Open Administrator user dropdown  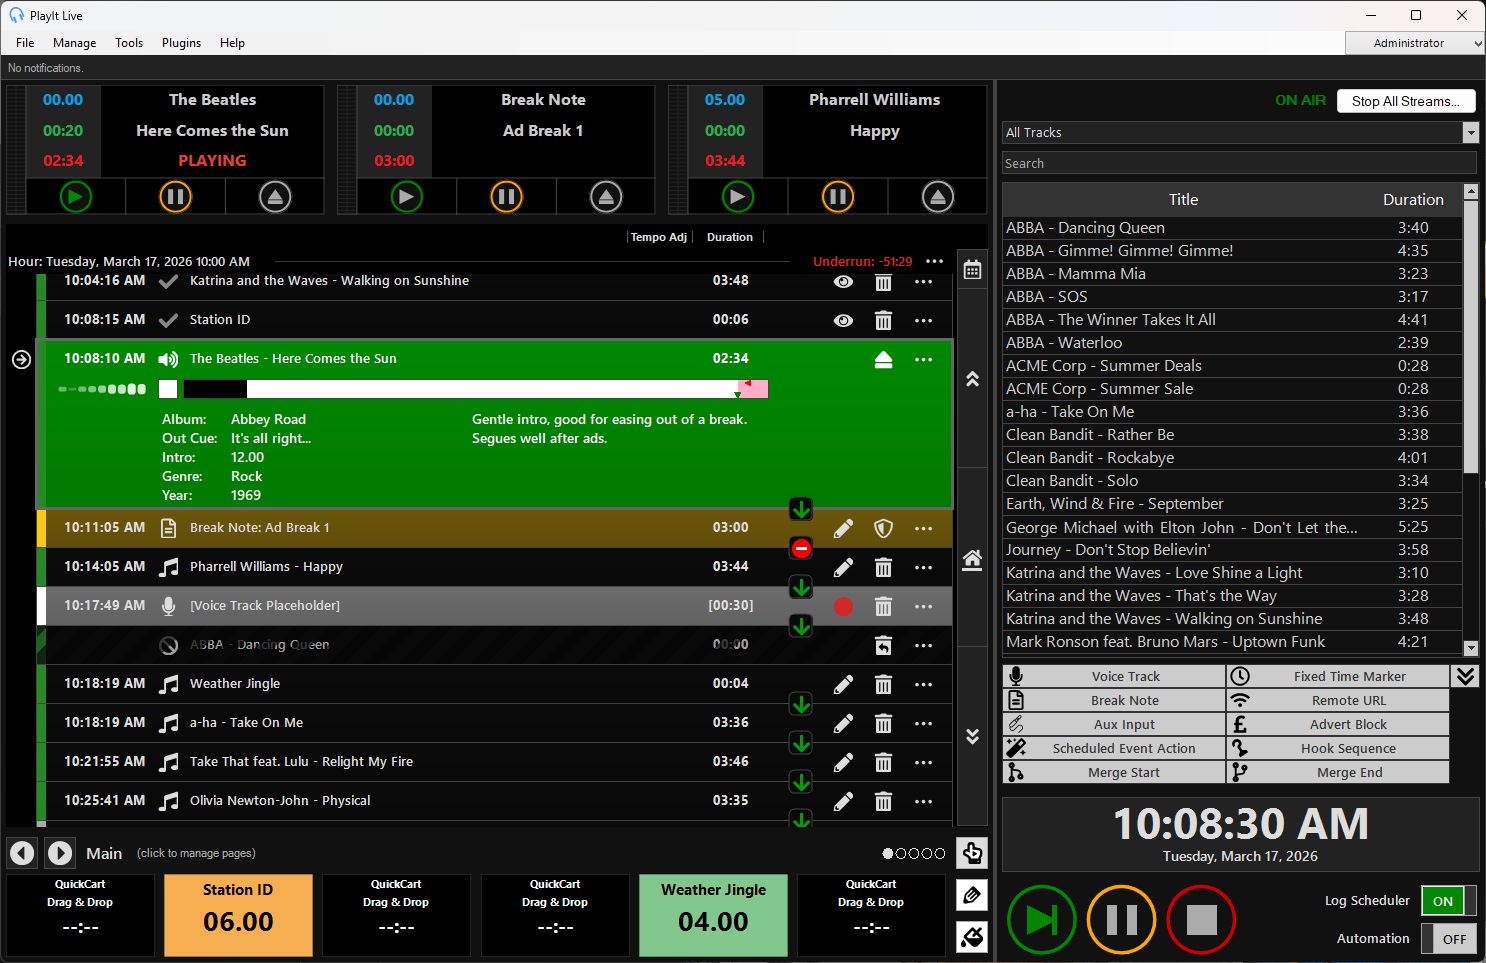1415,43
